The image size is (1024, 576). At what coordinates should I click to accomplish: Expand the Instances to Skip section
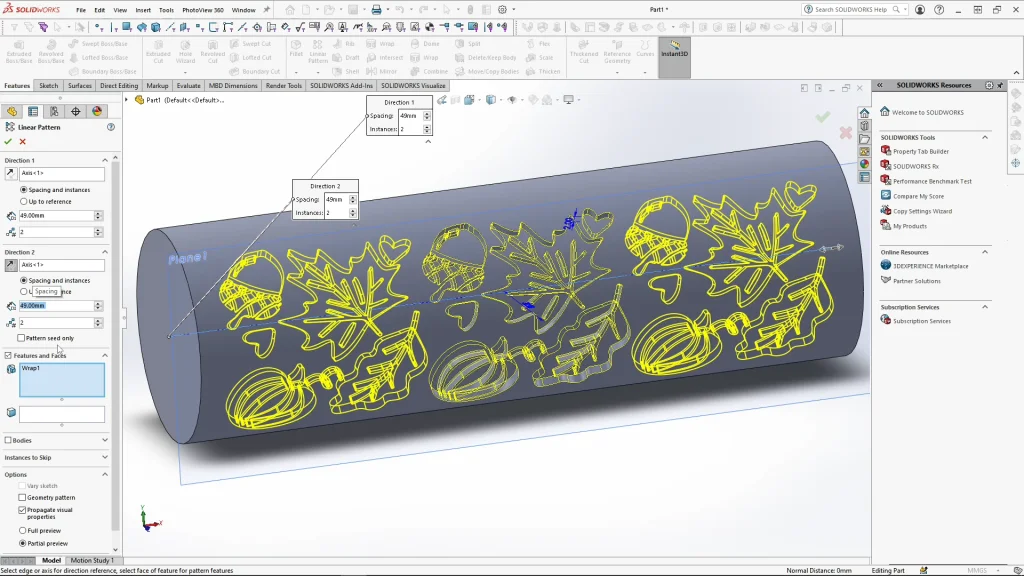pos(104,458)
